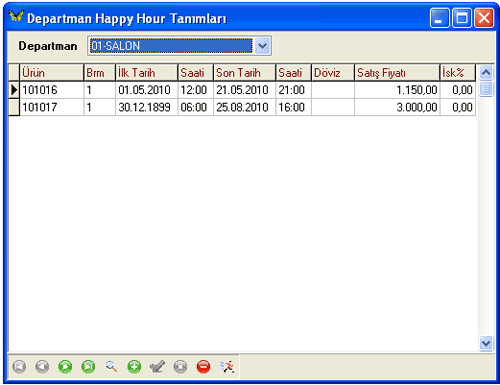Click end date 21.05.2010
Image resolution: width=500 pixels, height=385 pixels.
tap(244, 90)
